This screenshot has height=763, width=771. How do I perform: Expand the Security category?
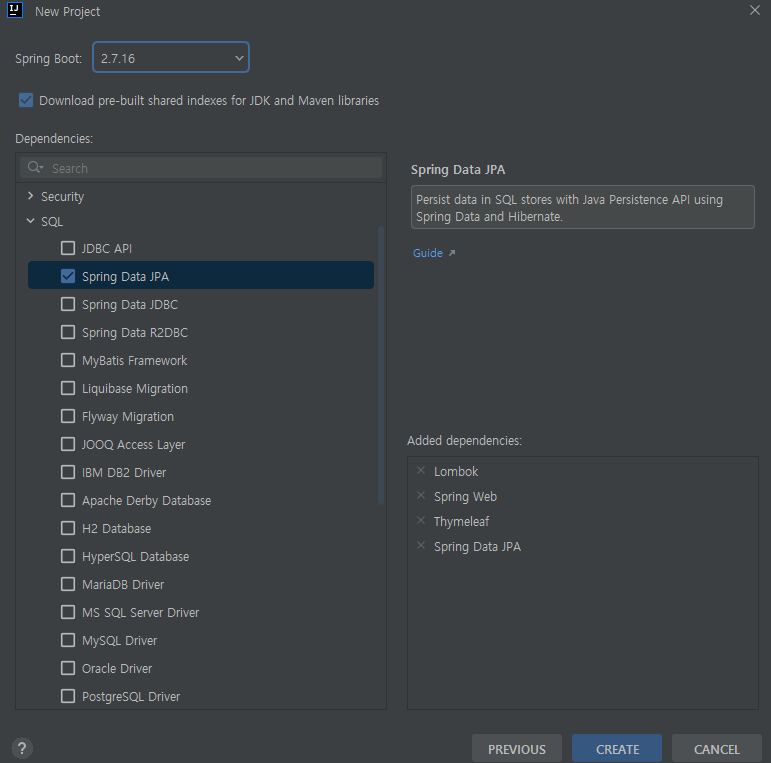(x=30, y=196)
